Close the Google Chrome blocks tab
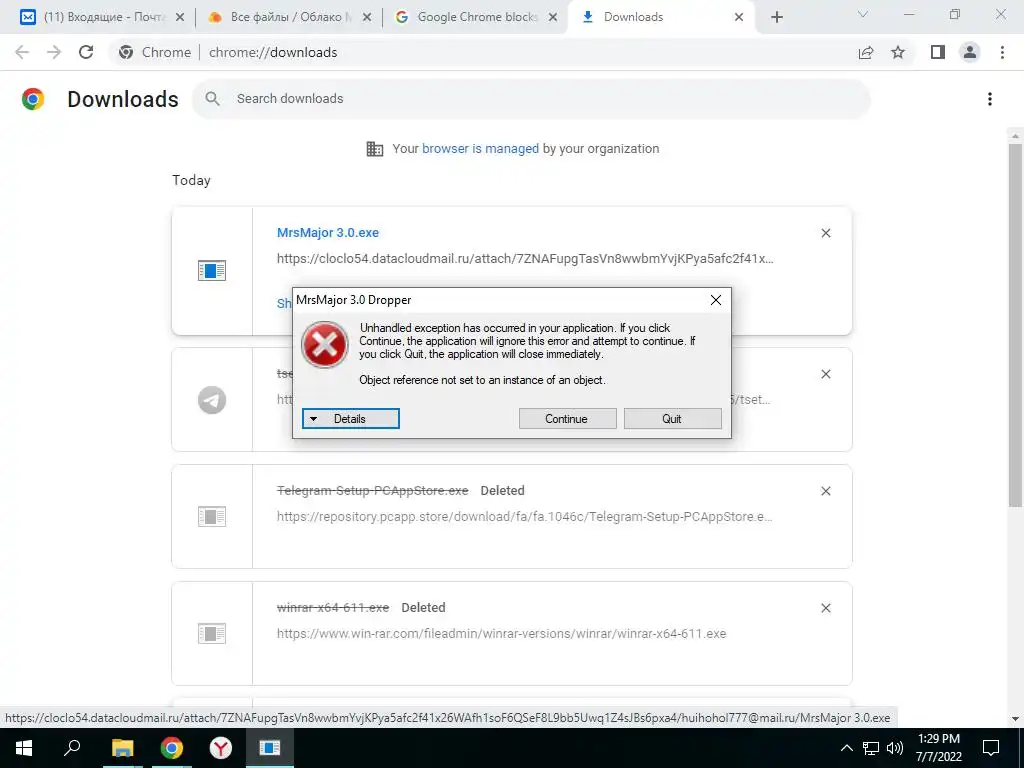The width and height of the screenshot is (1024, 768). tap(553, 17)
